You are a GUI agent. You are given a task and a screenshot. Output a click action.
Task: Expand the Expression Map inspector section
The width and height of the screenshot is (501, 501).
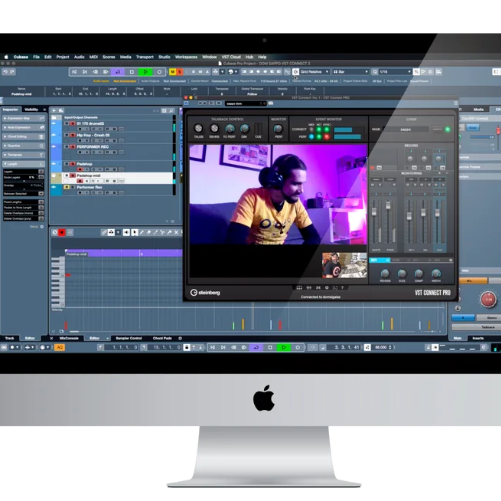(x=23, y=118)
